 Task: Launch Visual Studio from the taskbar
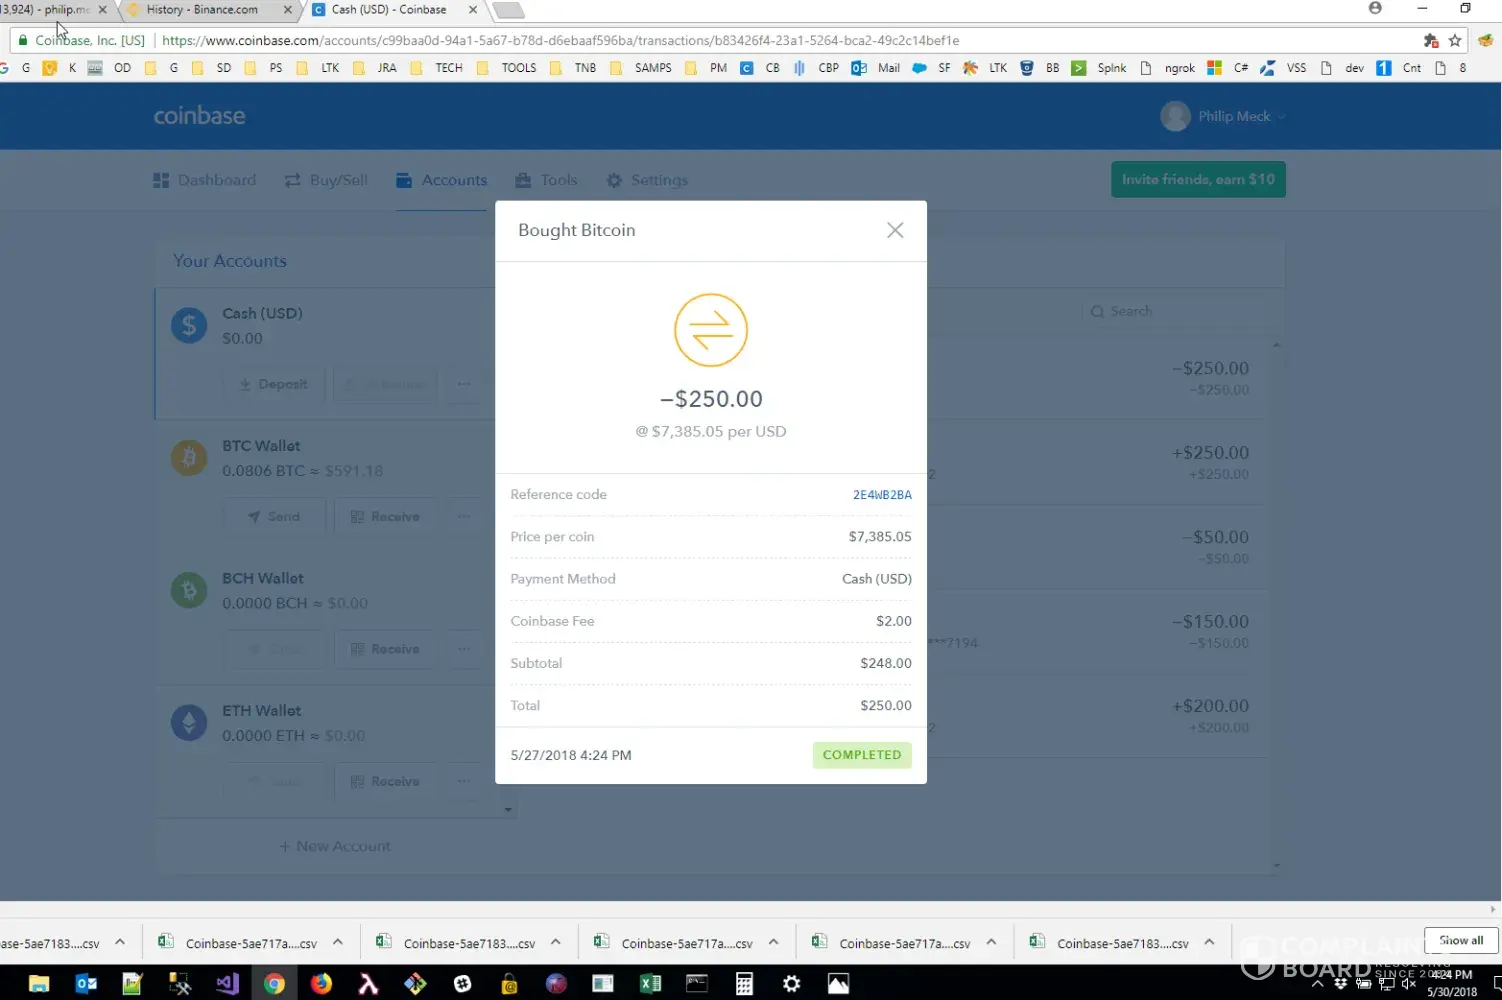[x=227, y=984]
